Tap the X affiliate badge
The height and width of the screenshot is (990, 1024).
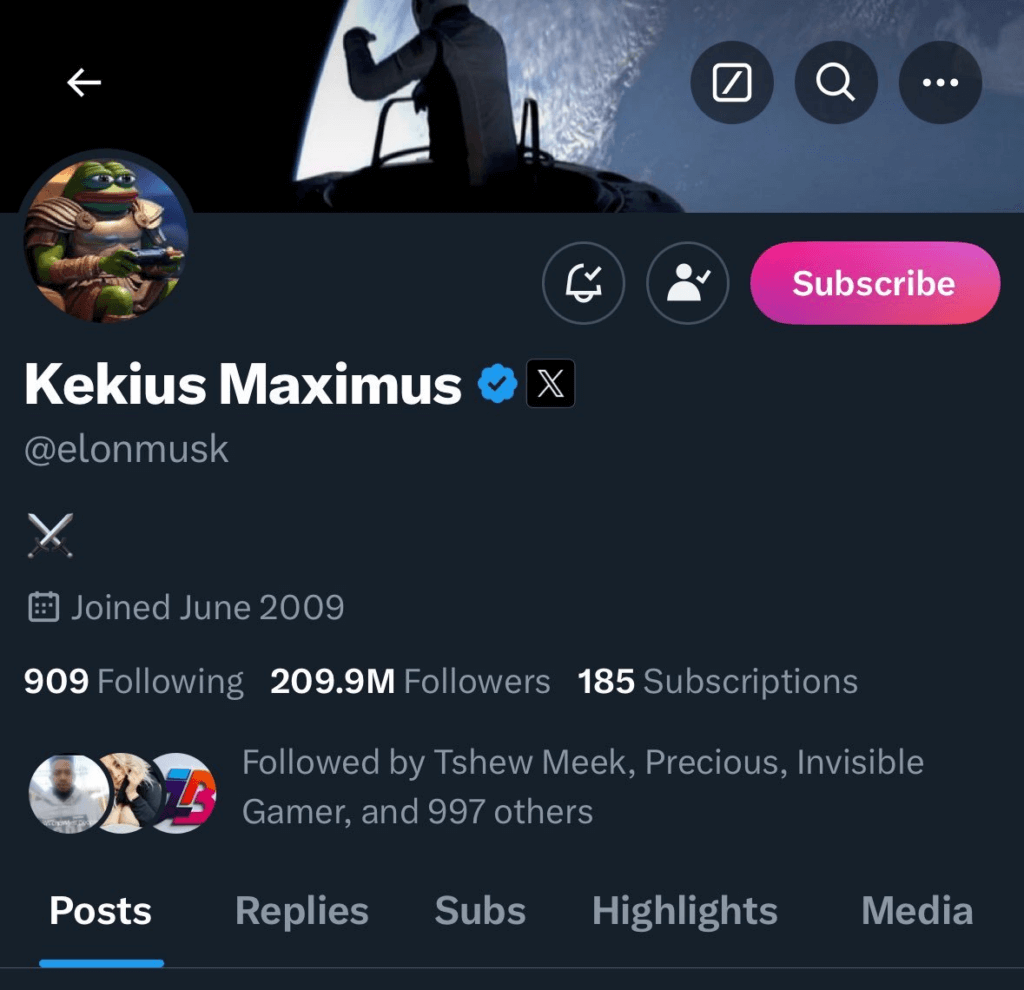tap(551, 382)
